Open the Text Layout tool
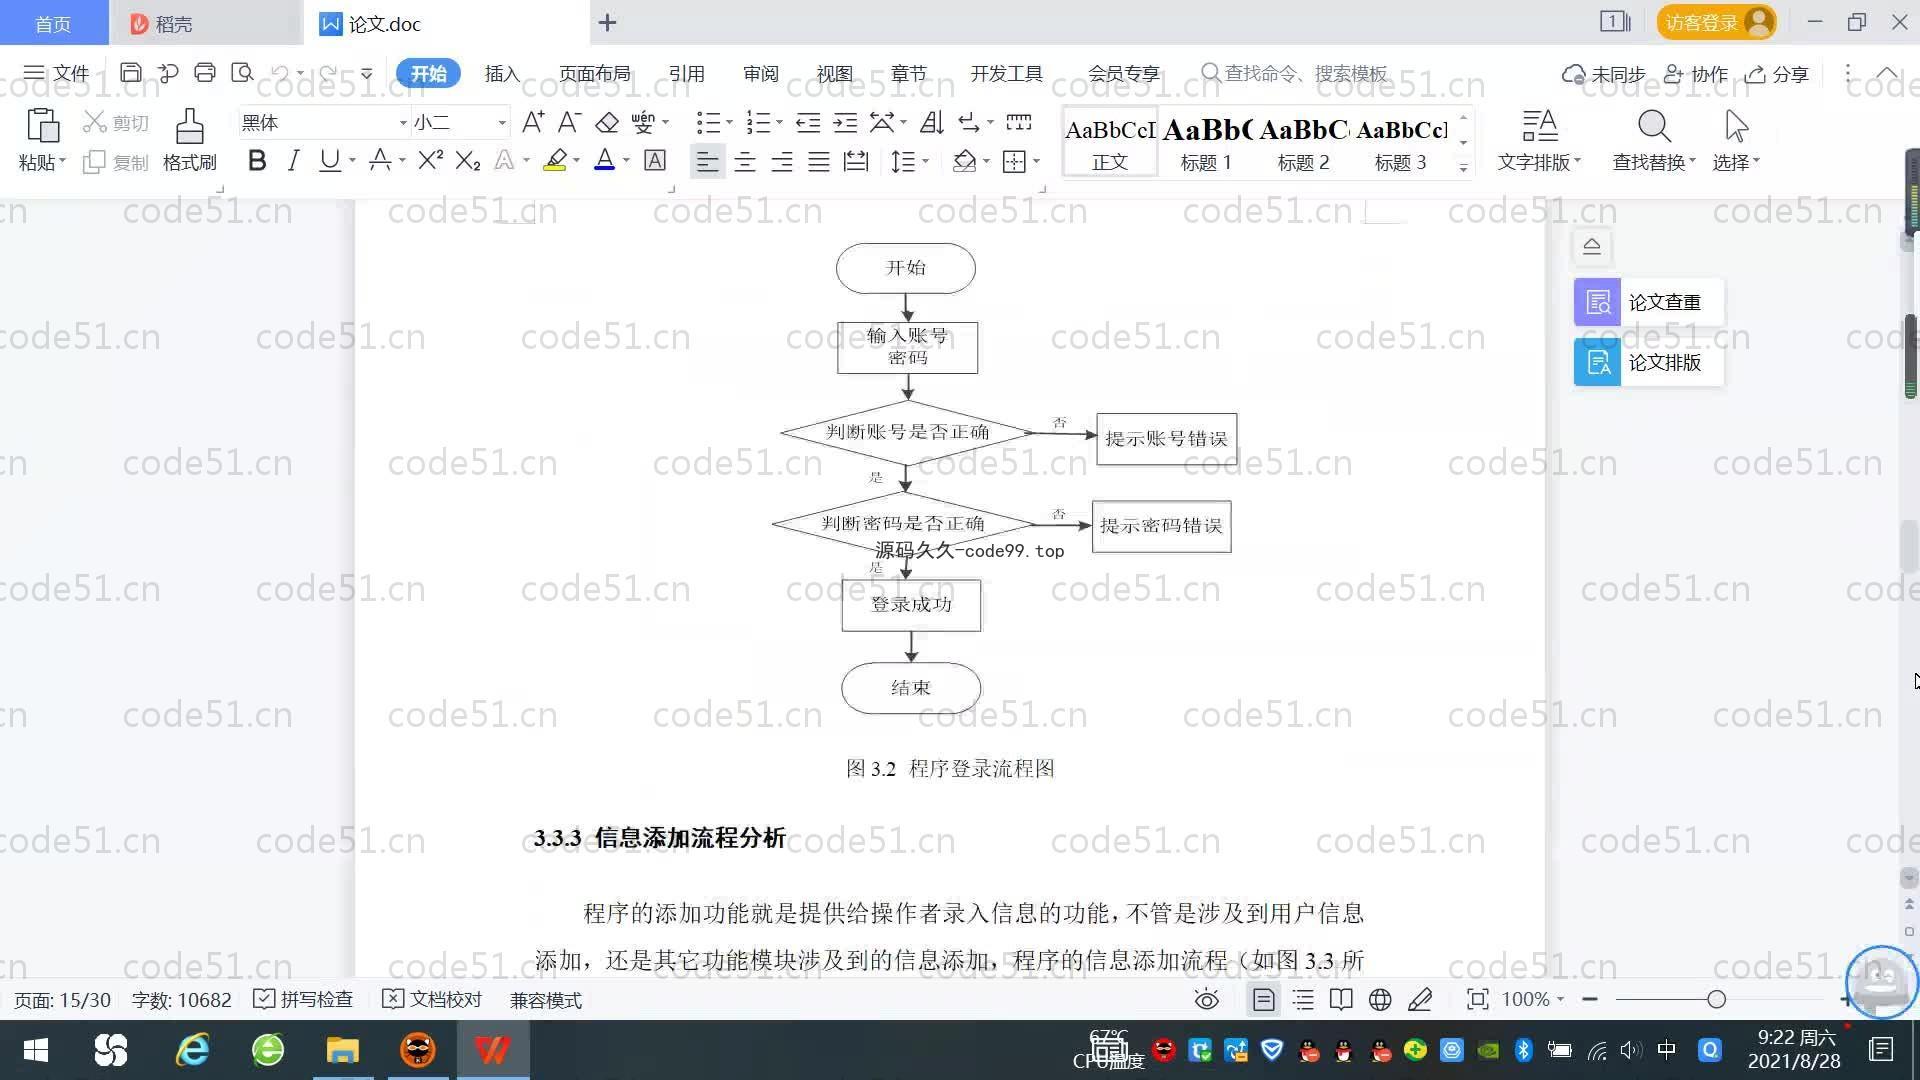This screenshot has height=1080, width=1920. click(x=1539, y=140)
